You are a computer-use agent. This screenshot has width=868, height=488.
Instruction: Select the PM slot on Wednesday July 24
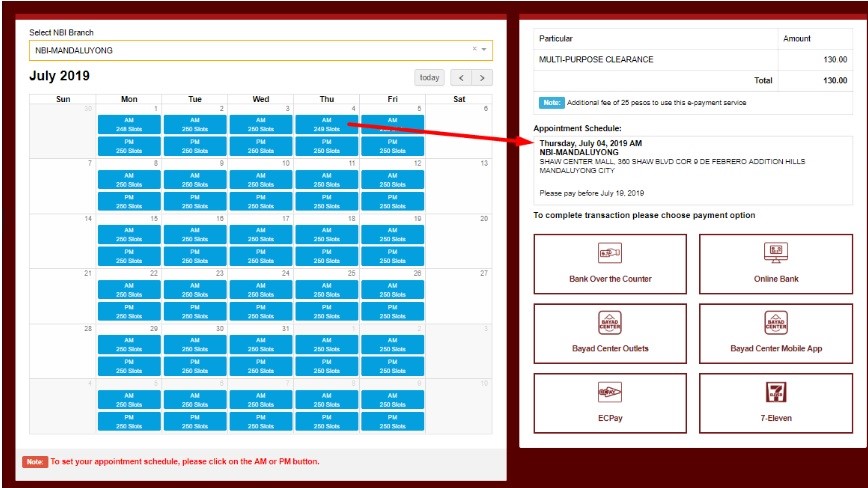(261, 312)
